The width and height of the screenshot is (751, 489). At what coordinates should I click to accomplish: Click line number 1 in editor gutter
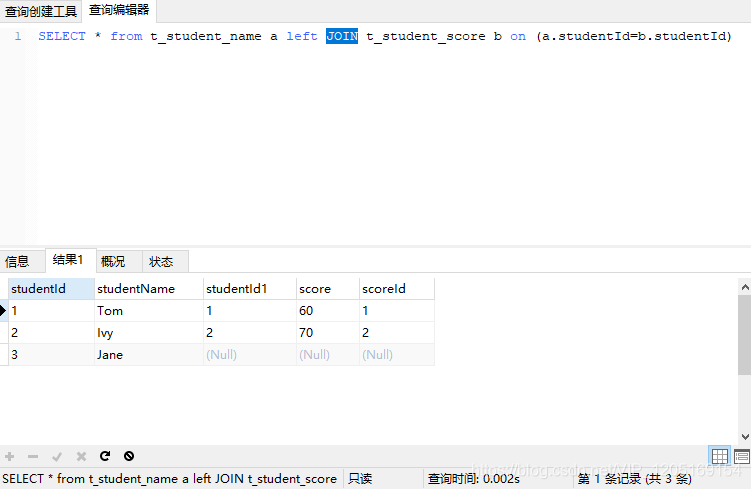tap(18, 36)
